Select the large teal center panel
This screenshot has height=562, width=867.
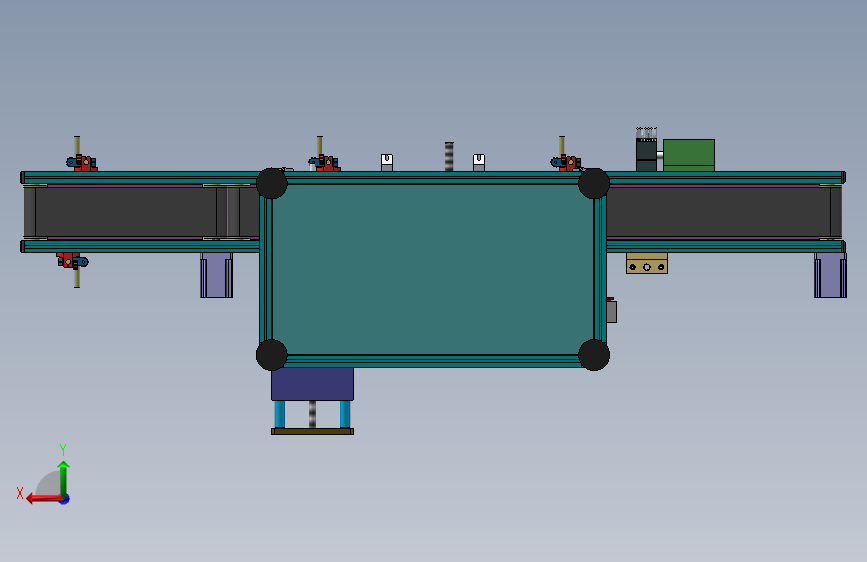[x=433, y=269]
